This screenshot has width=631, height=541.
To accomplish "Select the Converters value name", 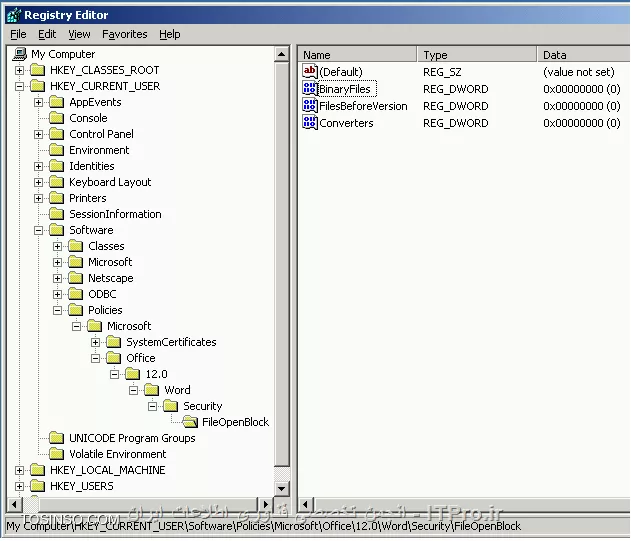I will click(x=346, y=123).
